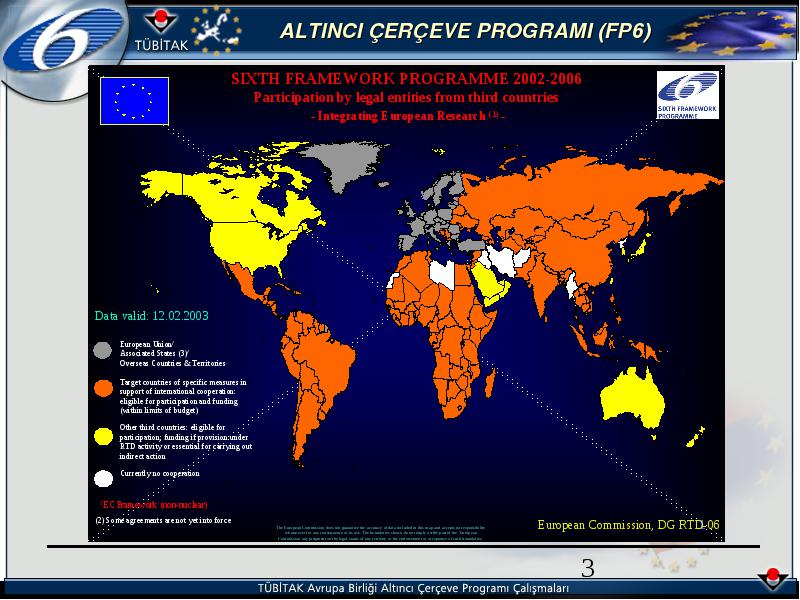Click the ALTINCI ÇERÇEVE PROGRAMI (FP6) title
The height and width of the screenshot is (600, 800).
click(x=465, y=32)
